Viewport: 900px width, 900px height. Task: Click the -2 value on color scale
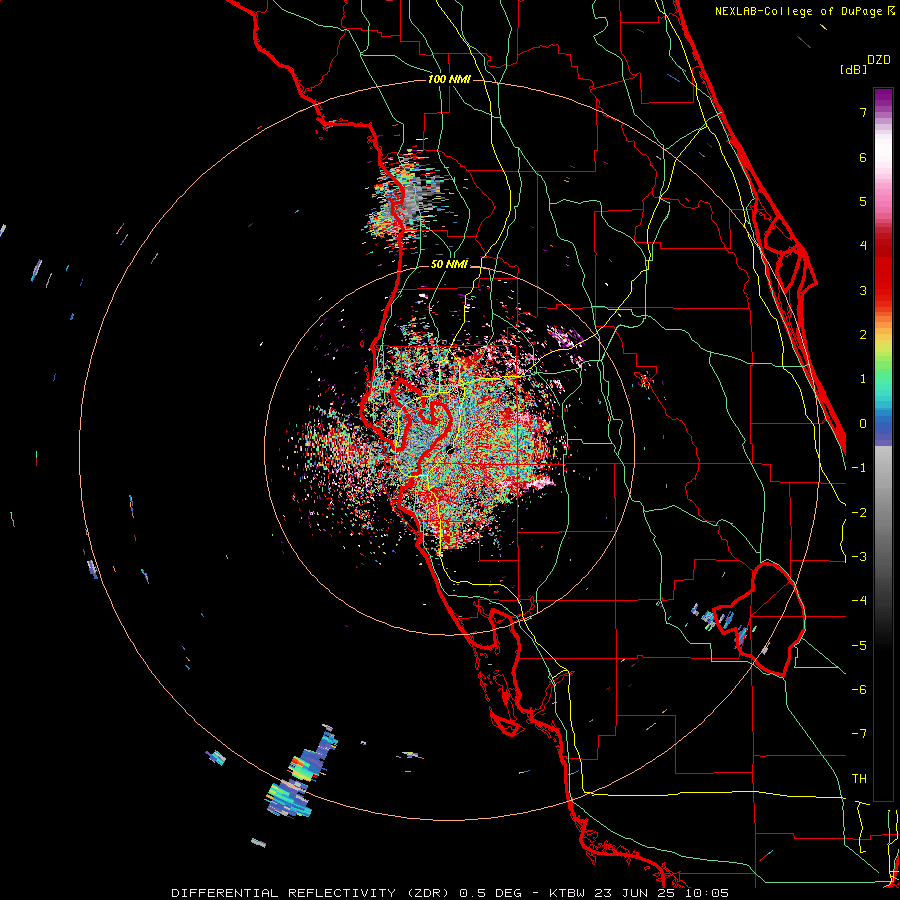coord(859,513)
